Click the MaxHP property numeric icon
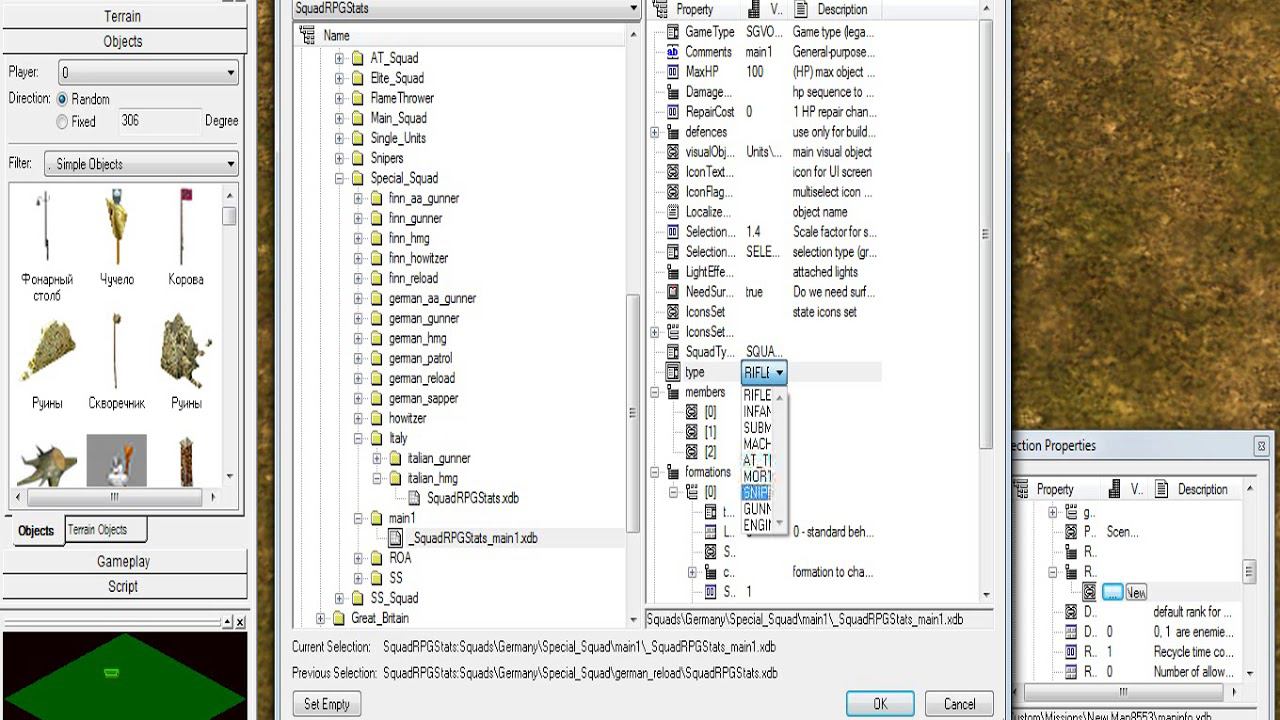The image size is (1280, 720). click(672, 72)
